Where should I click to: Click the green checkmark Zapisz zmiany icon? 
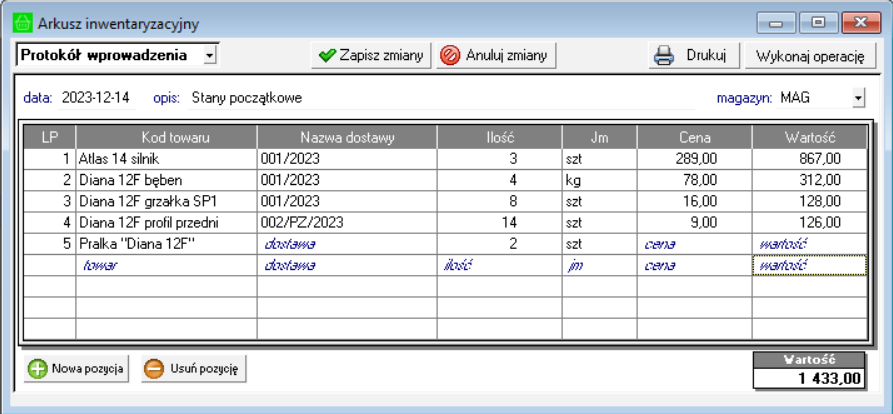pos(326,56)
